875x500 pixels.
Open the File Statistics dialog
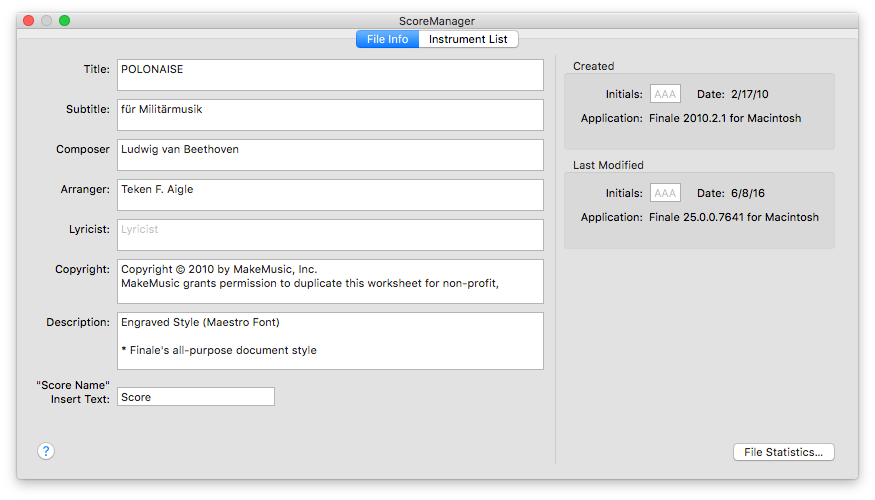tap(783, 452)
